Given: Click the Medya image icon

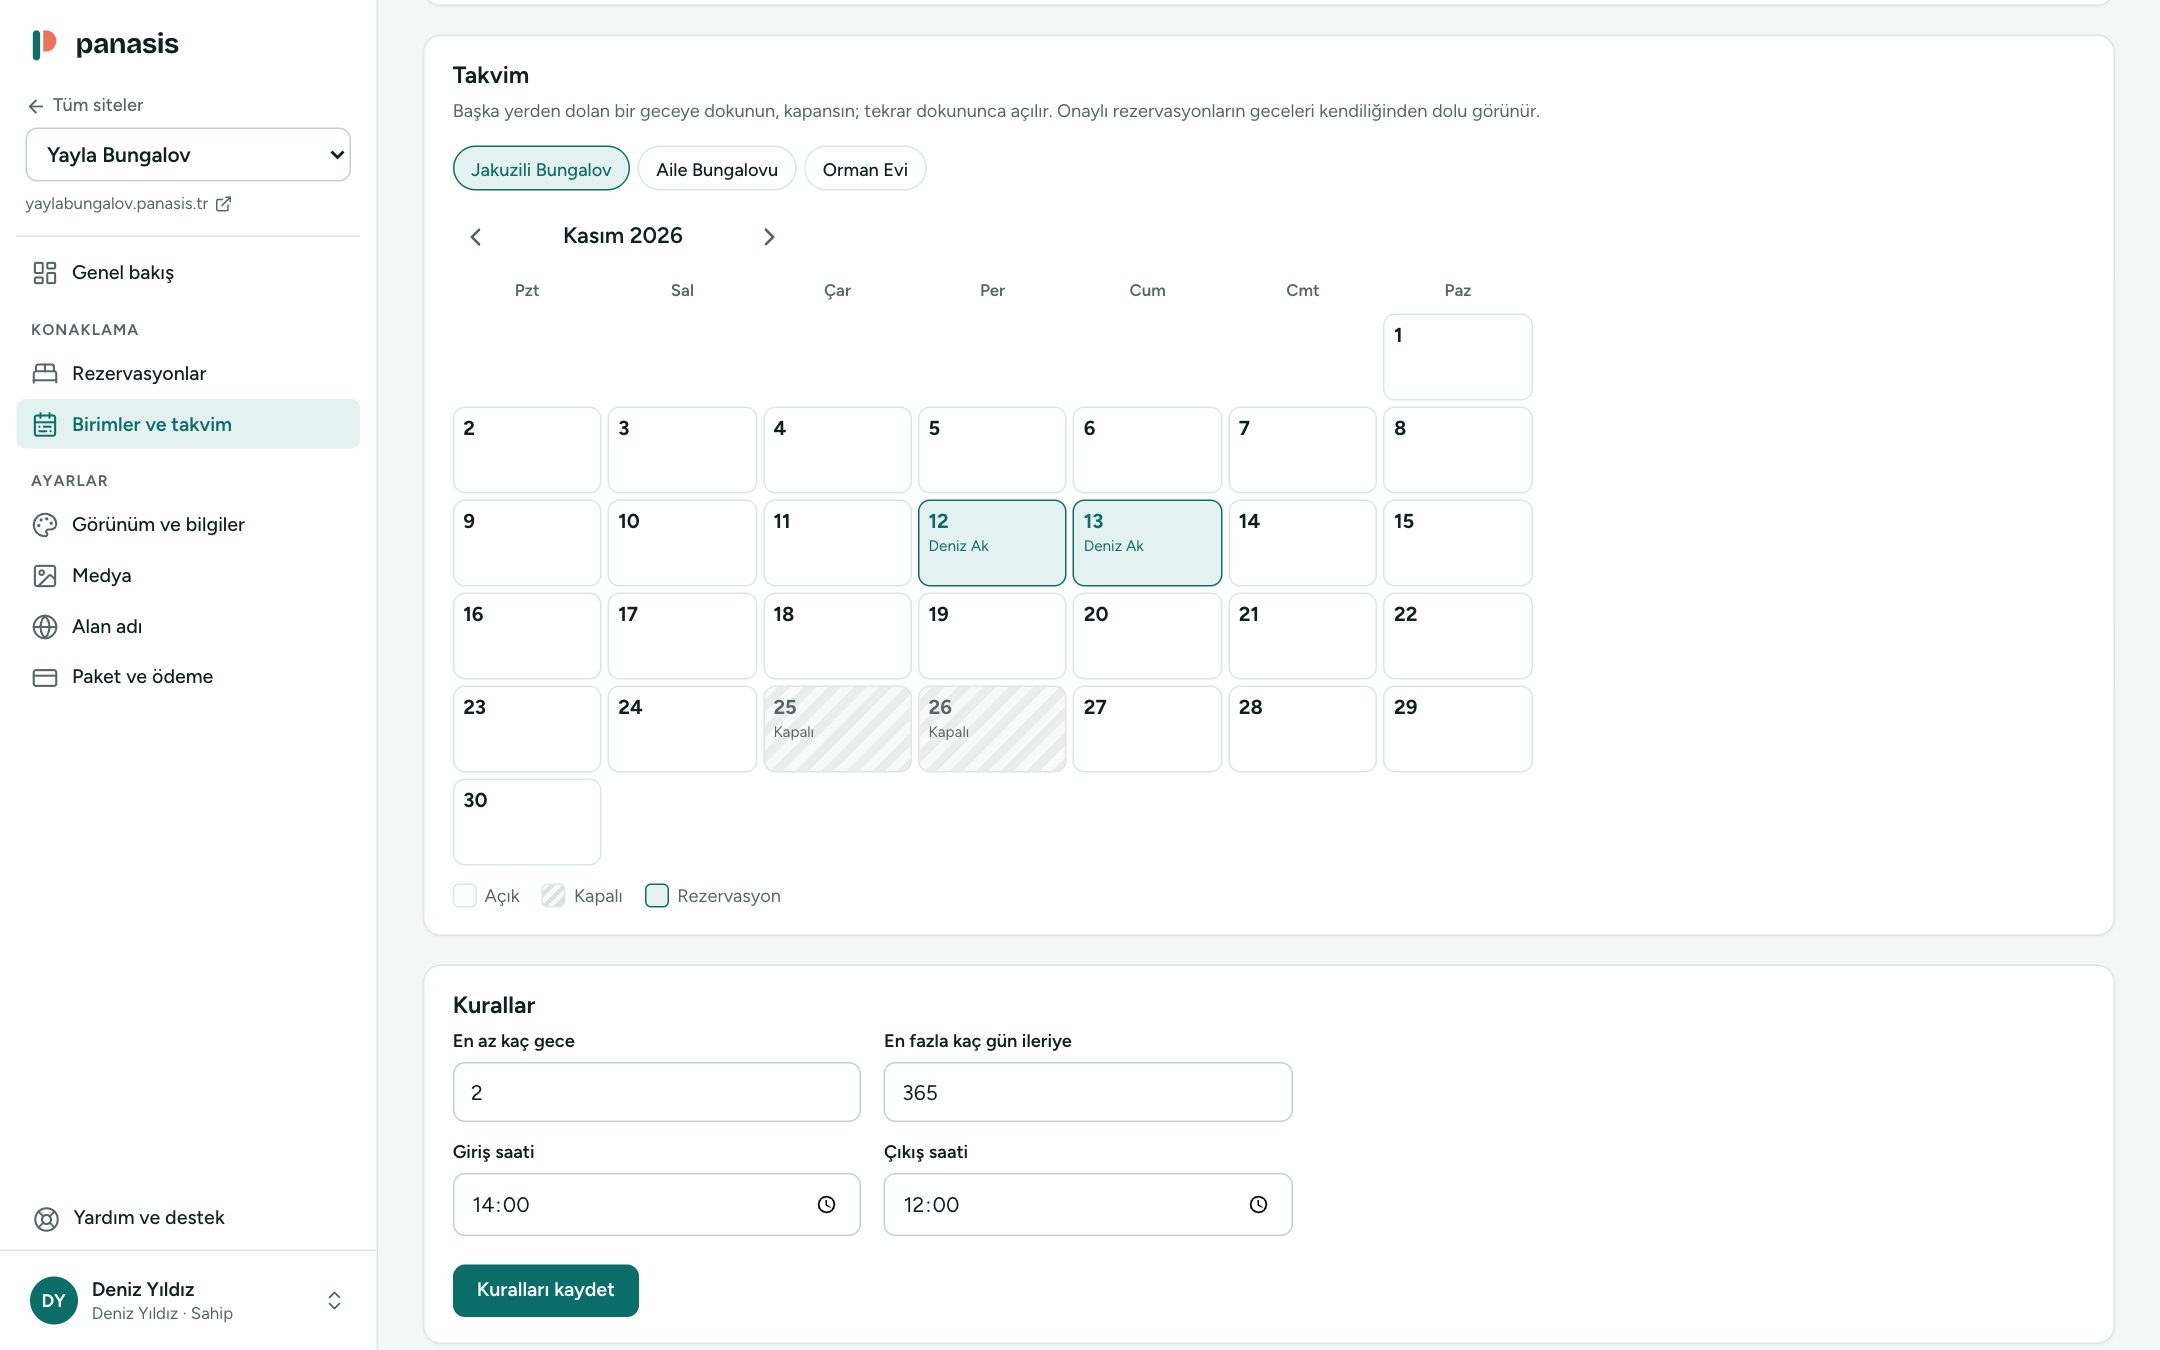Looking at the screenshot, I should [45, 576].
